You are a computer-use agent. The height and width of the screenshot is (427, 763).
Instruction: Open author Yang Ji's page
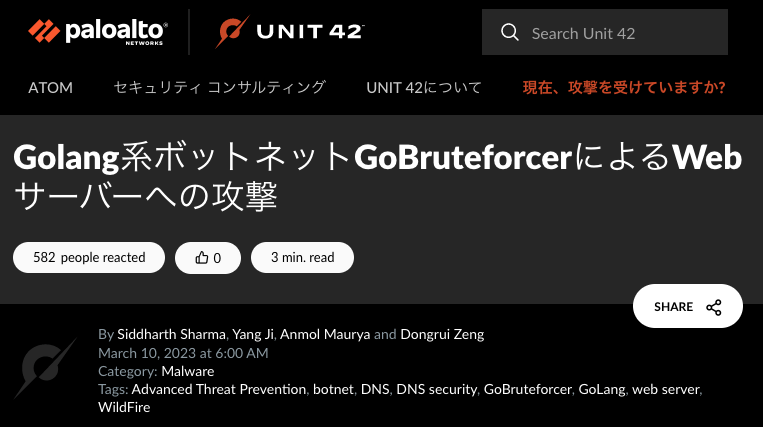(254, 334)
